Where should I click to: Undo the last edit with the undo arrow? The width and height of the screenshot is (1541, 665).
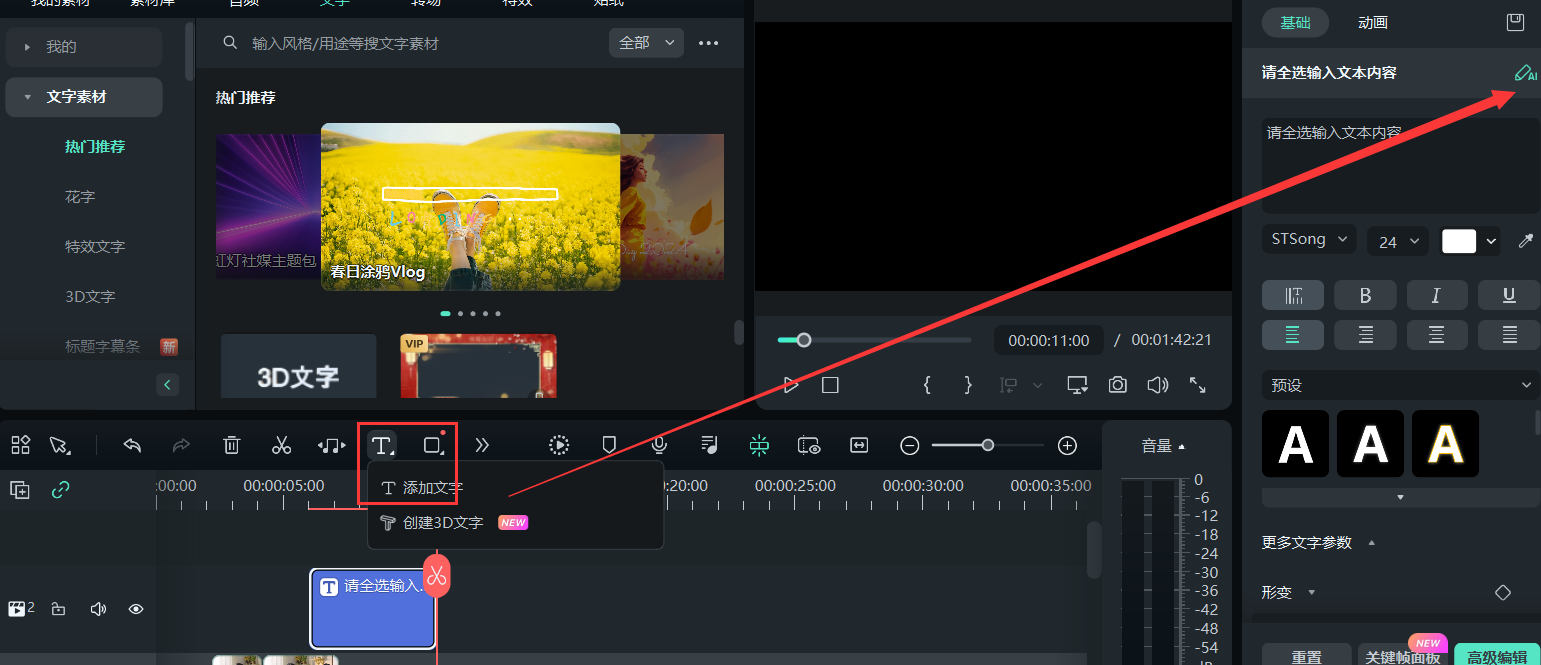tap(132, 445)
